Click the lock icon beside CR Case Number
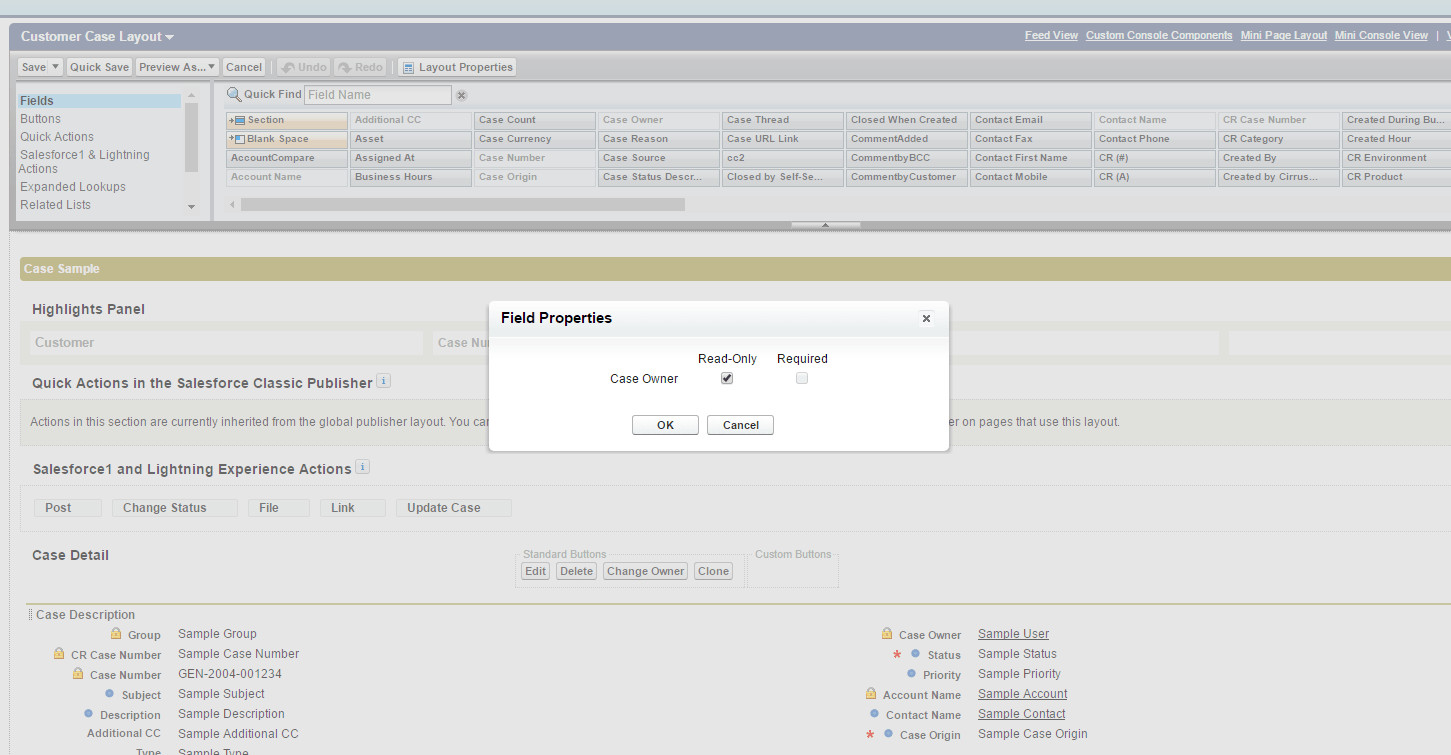The height and width of the screenshot is (755, 1451). coord(59,654)
